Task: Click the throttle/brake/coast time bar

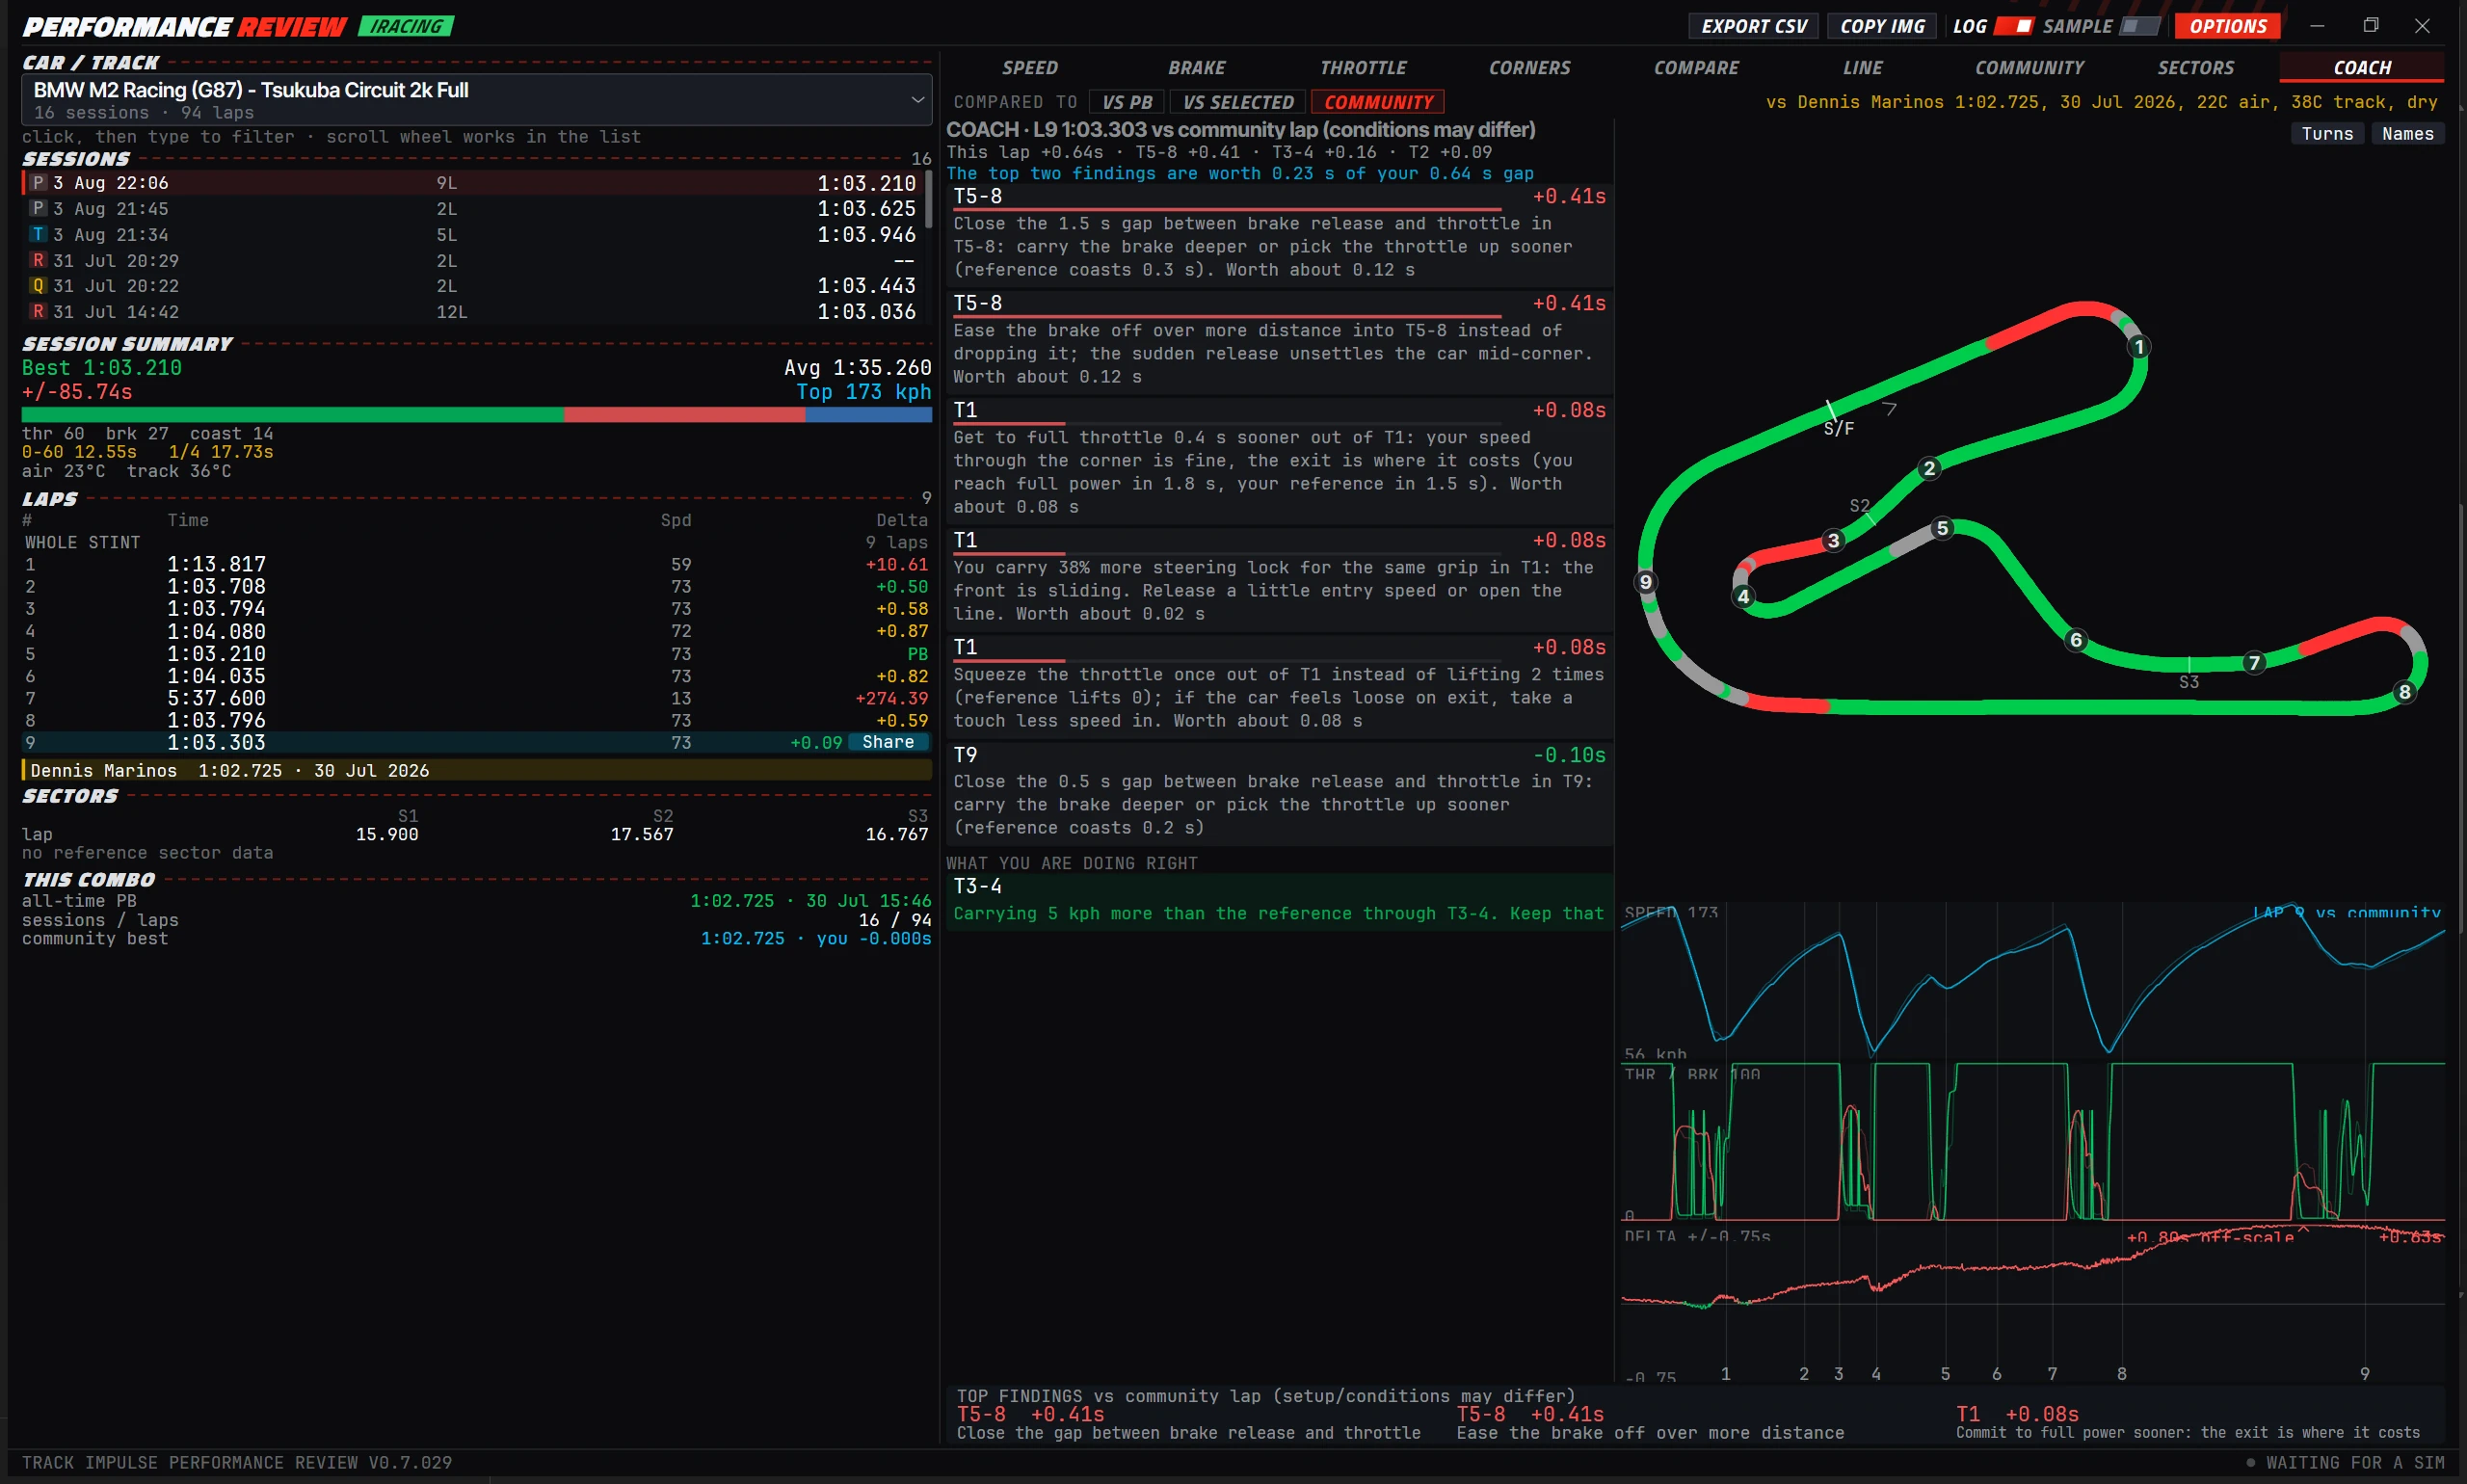Action: click(x=476, y=414)
